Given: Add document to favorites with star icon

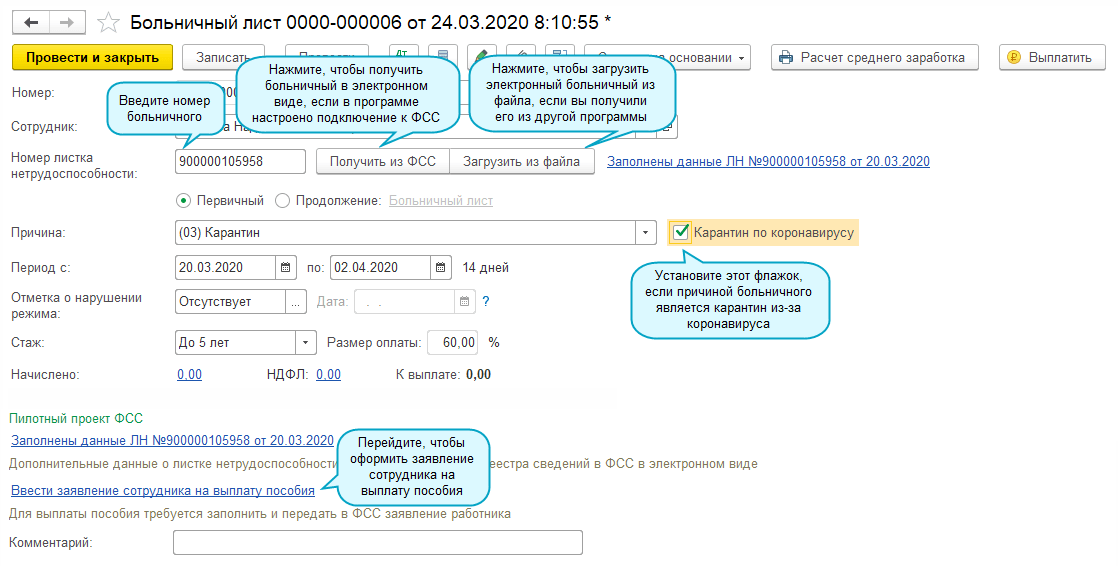Looking at the screenshot, I should [108, 23].
